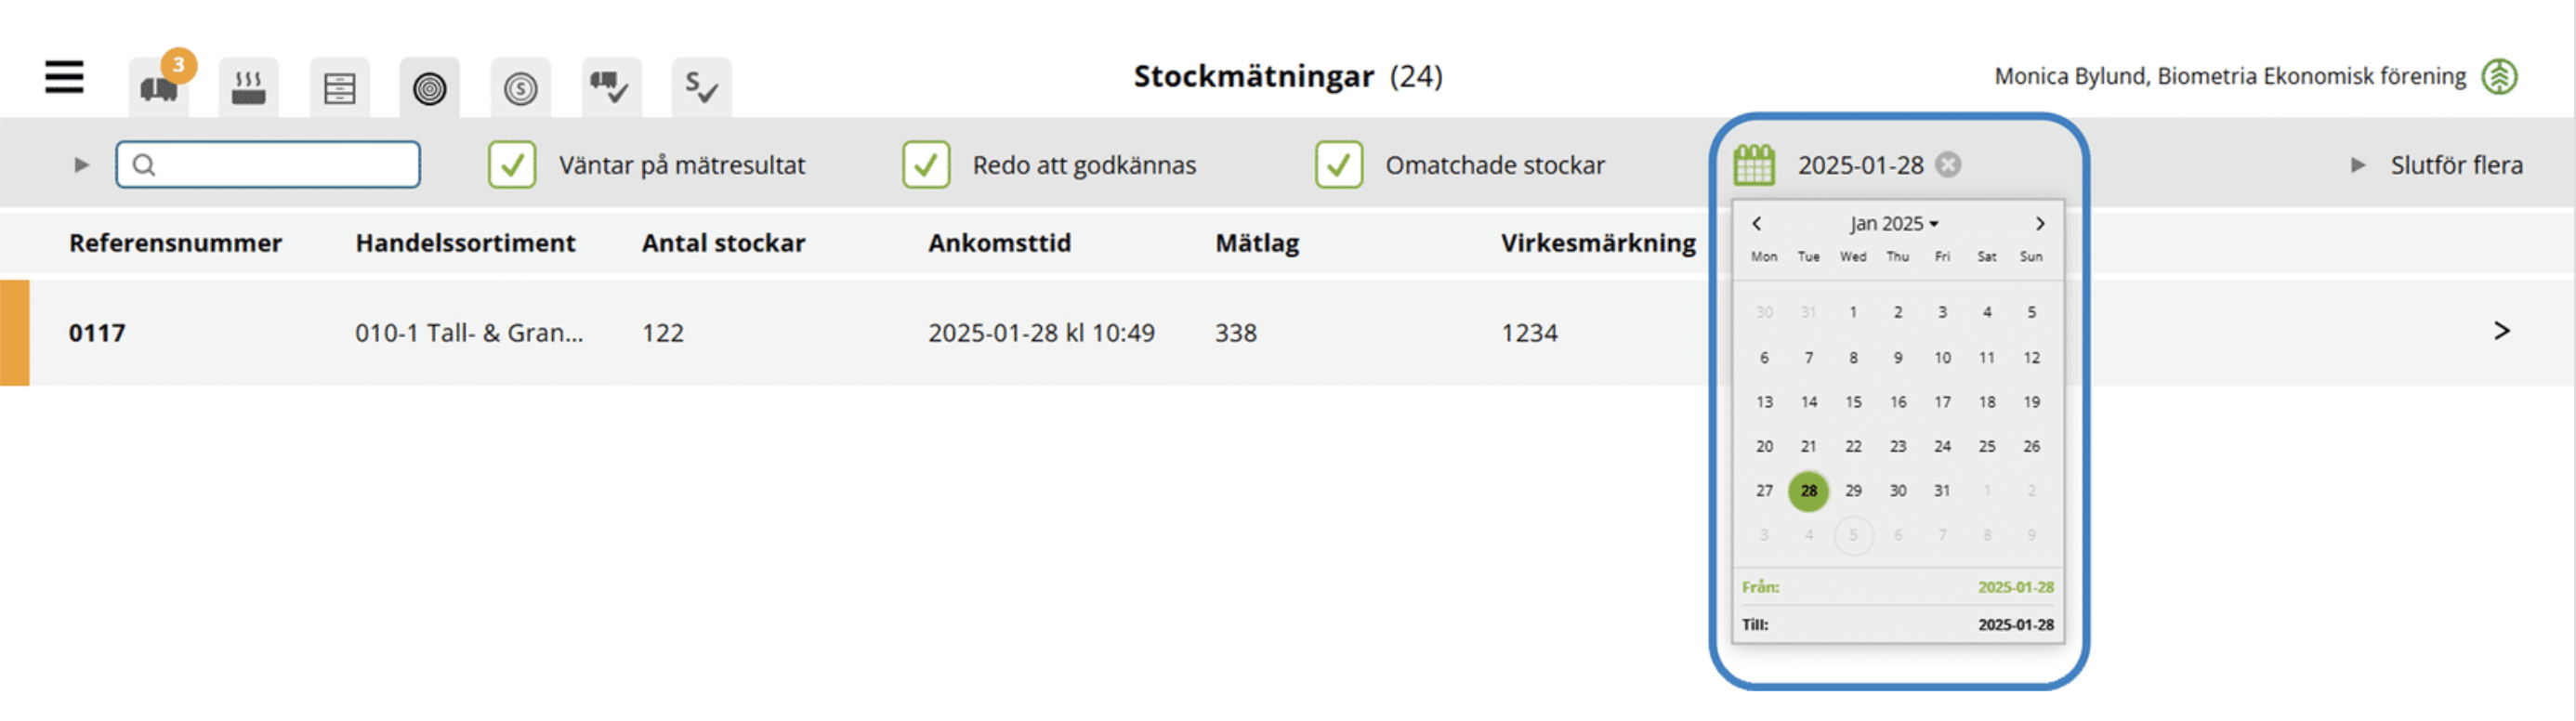Select the log rings Stockmätningar icon

430,87
